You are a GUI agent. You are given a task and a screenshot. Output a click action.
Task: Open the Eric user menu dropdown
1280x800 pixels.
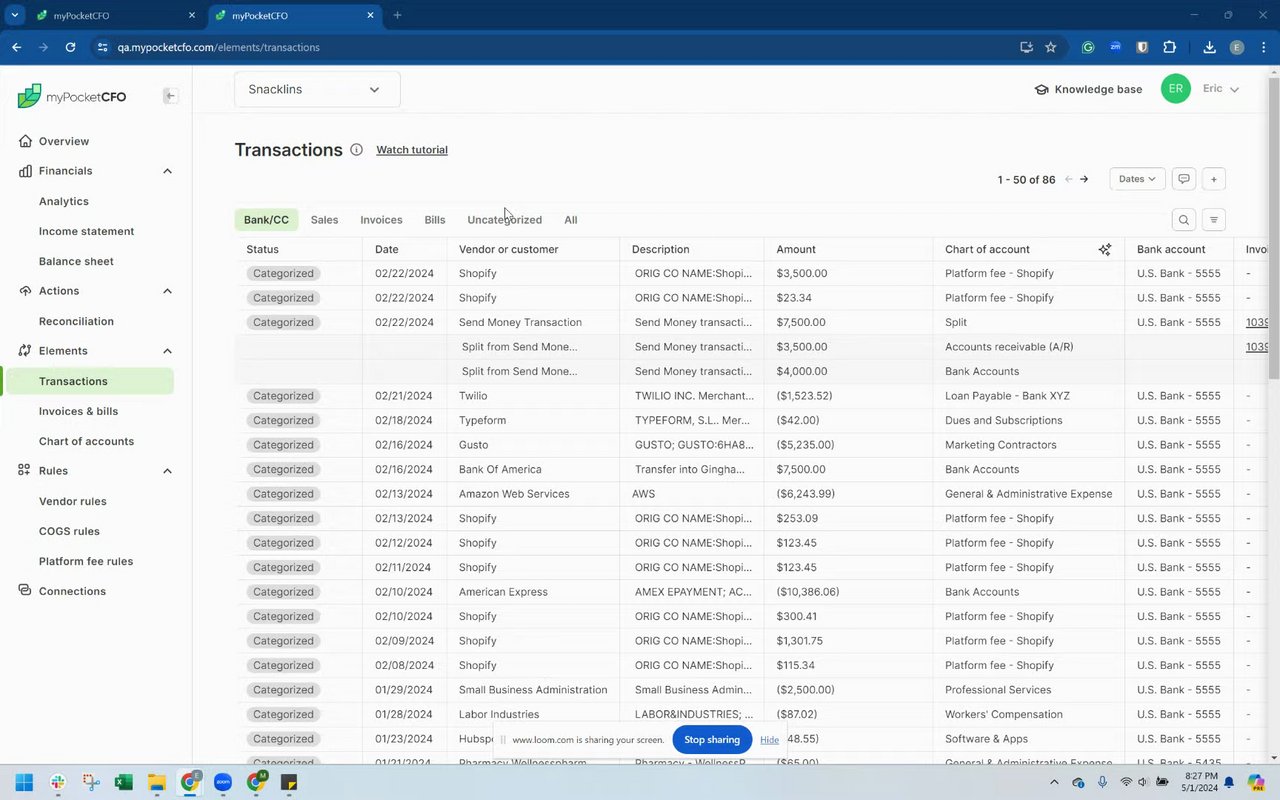click(1220, 89)
